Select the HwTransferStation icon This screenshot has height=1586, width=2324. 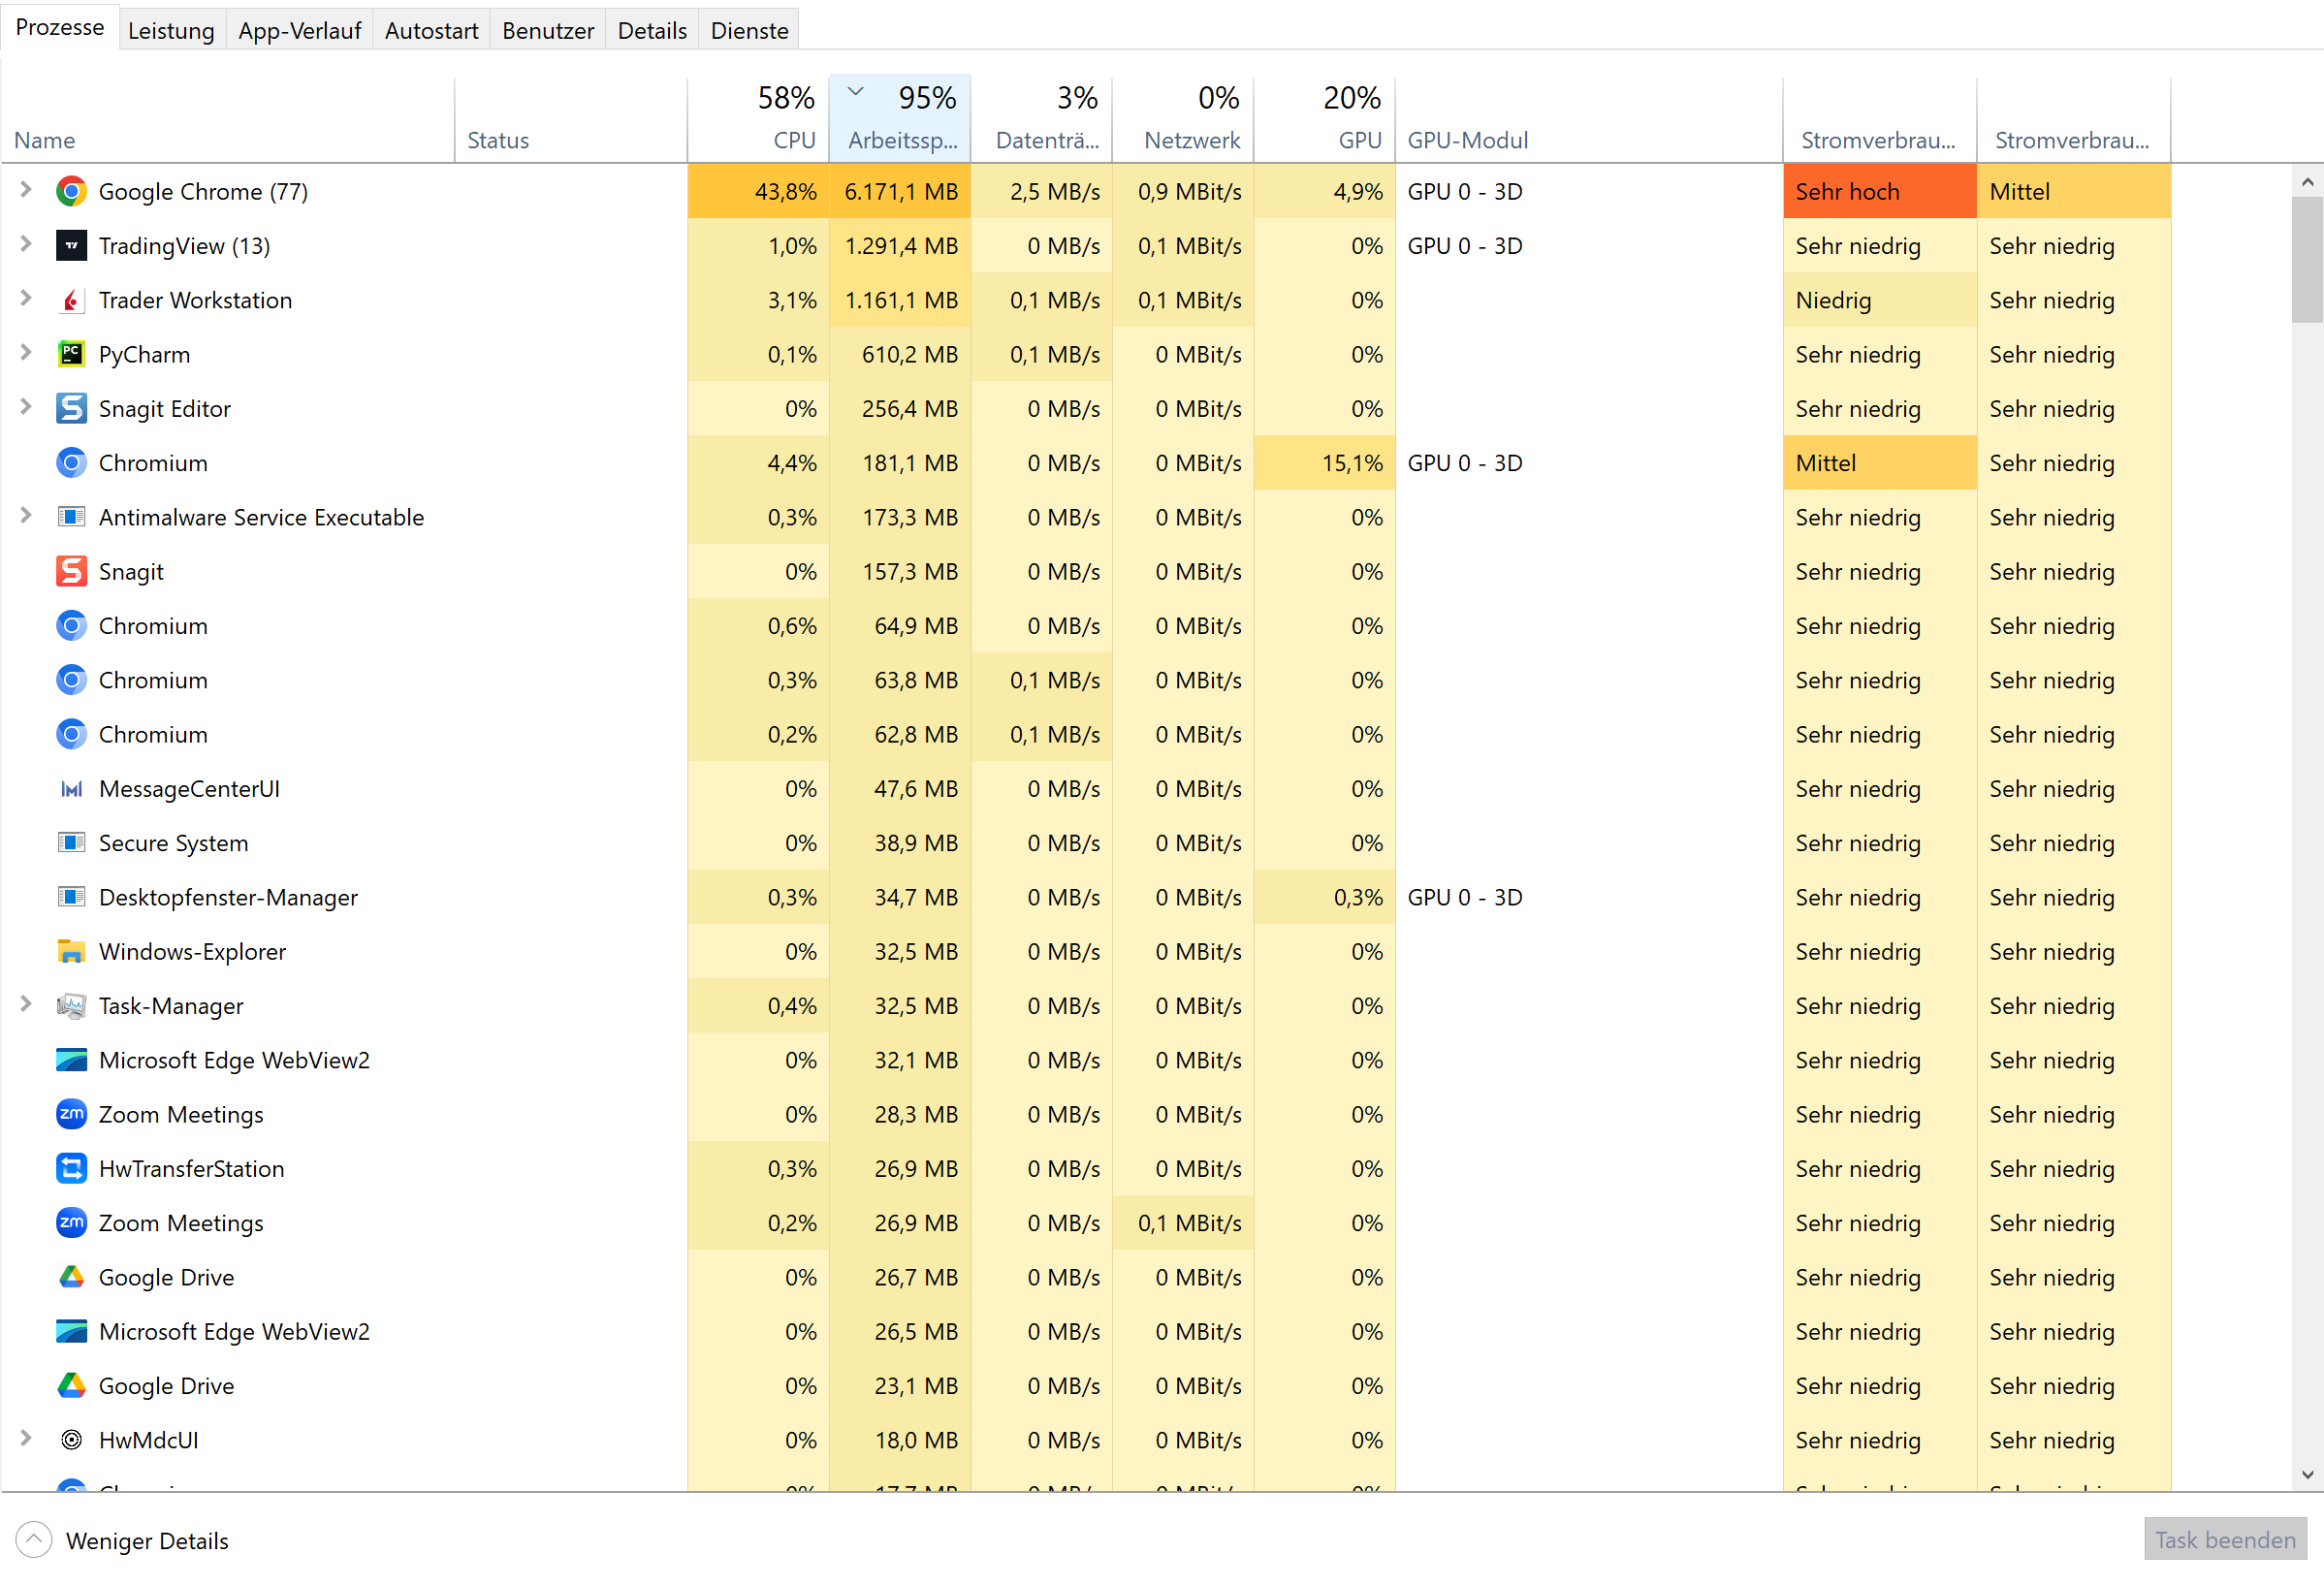click(71, 1168)
